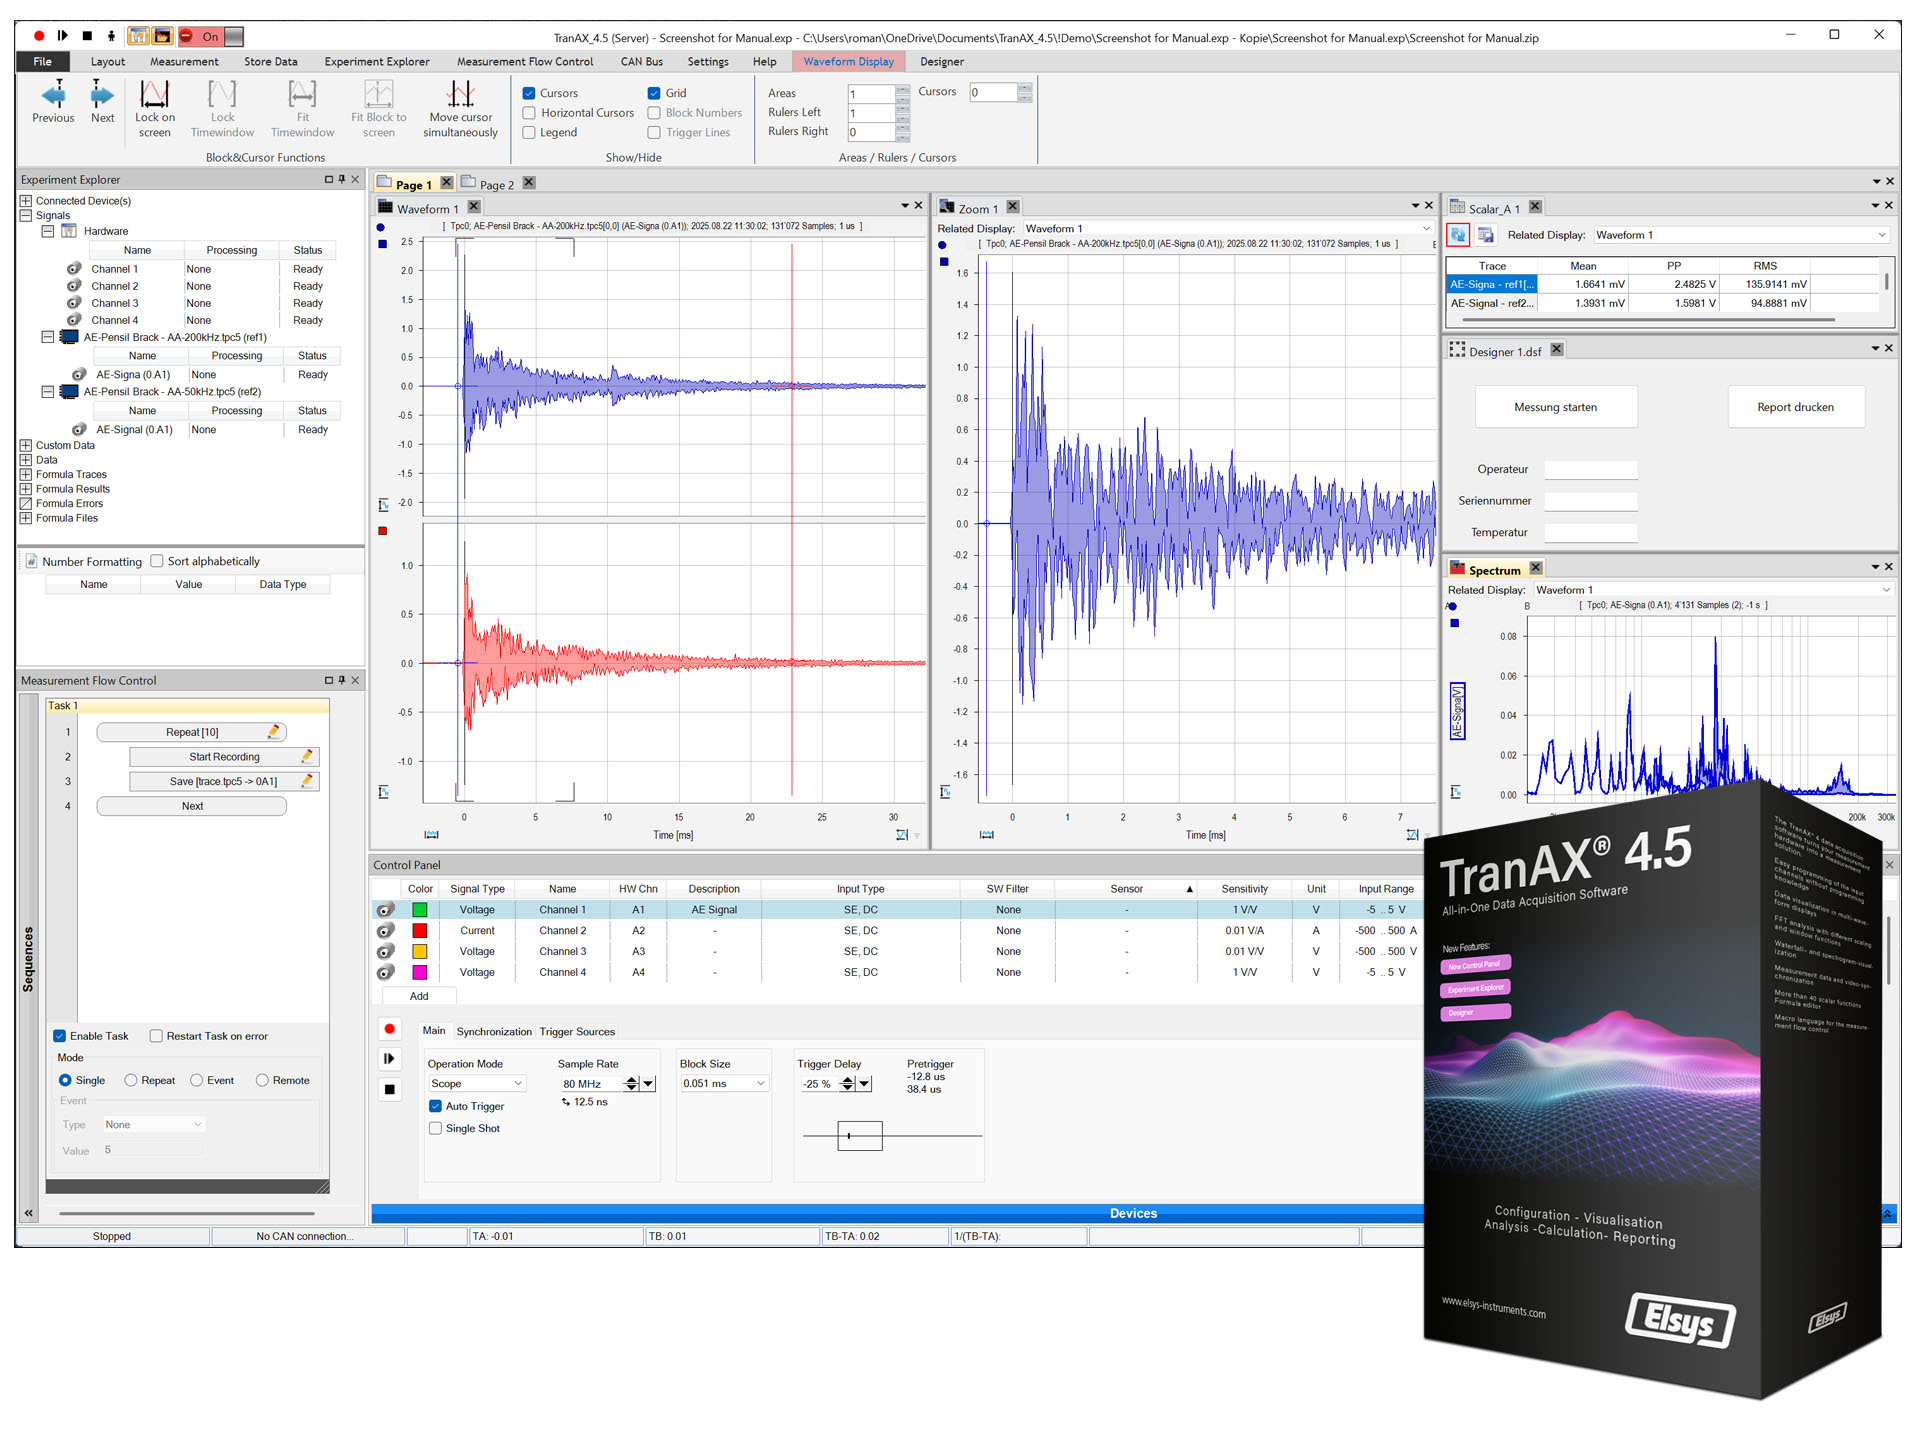This screenshot has width=1920, height=1440.
Task: Expand the Custom Data tree item
Action: coord(24,445)
